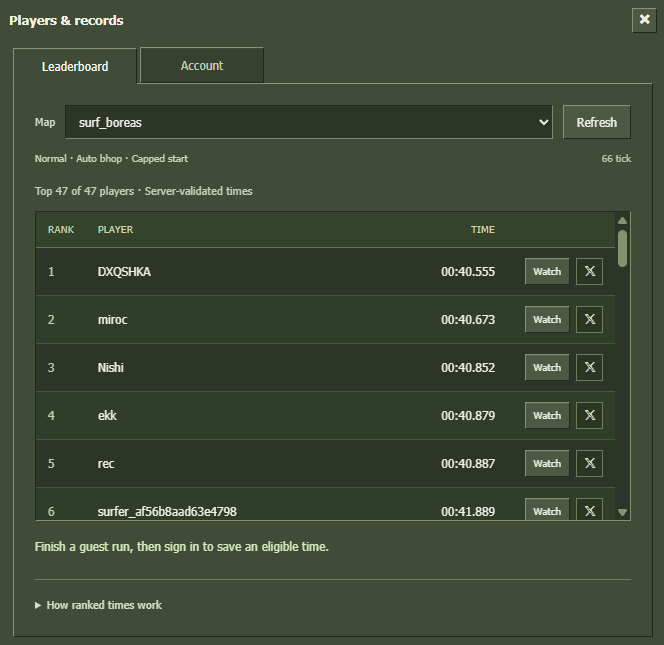
Task: Click player name rec
Action: pos(106,464)
